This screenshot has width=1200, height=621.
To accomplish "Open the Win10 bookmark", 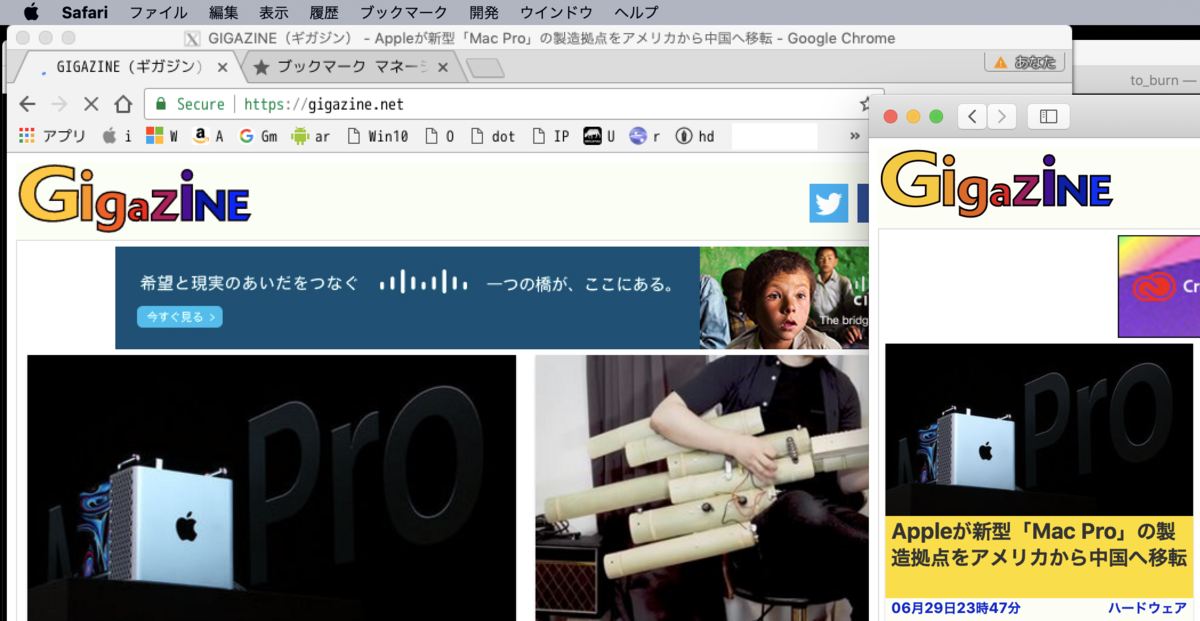I will pos(377,136).
